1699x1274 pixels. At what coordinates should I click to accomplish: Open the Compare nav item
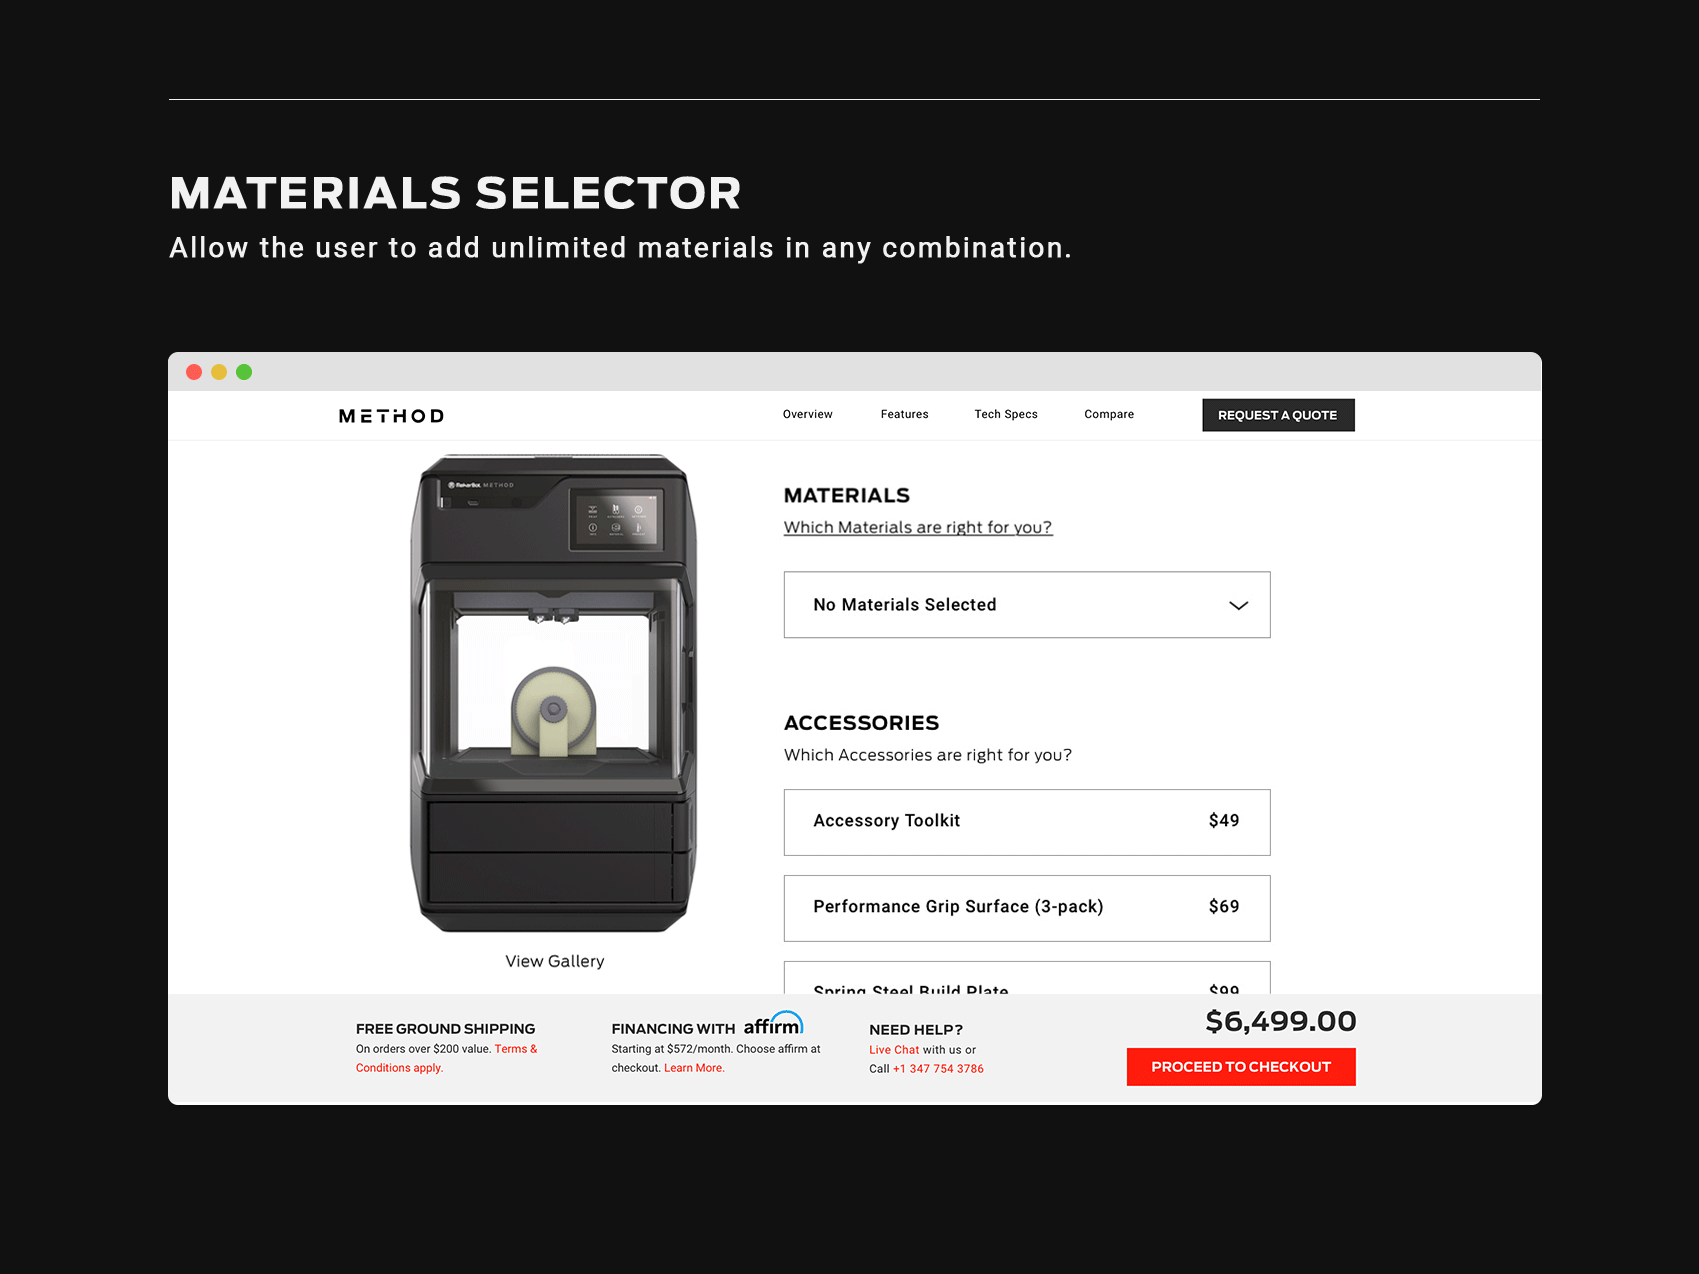[1109, 414]
